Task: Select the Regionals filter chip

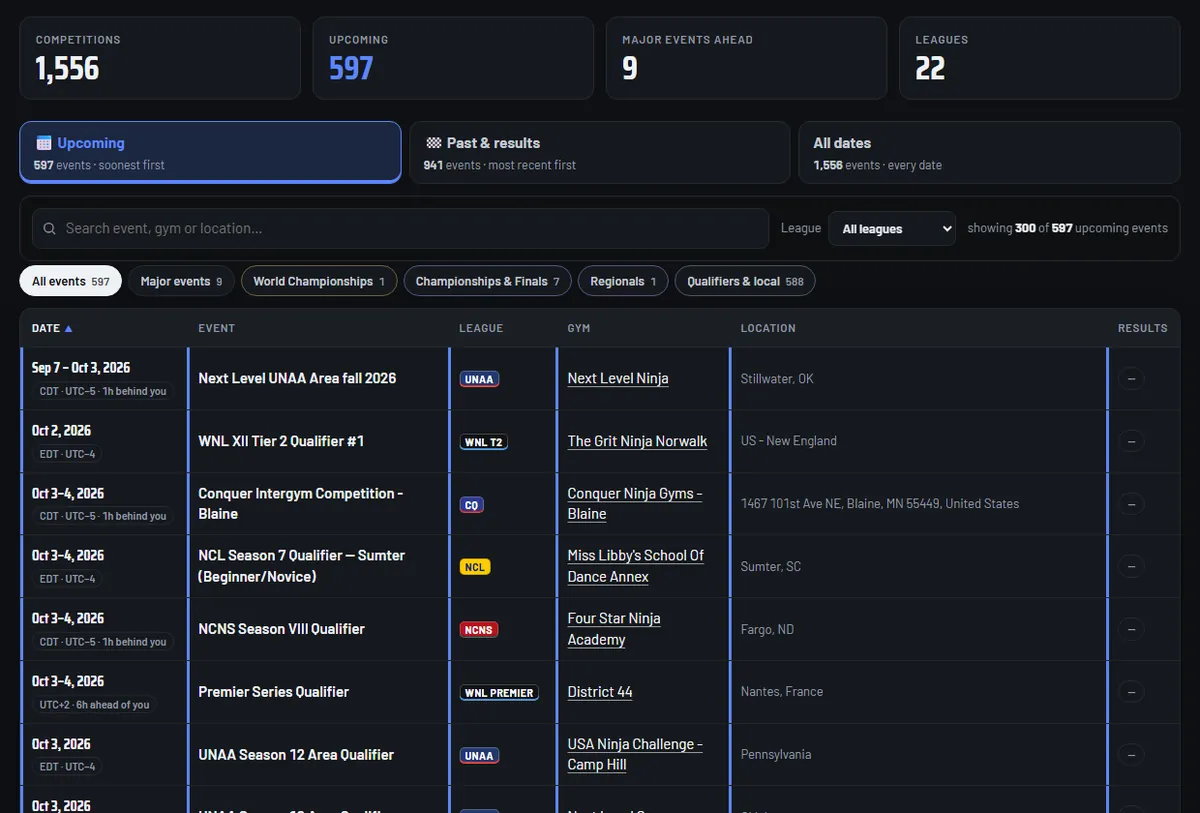Action: click(623, 281)
